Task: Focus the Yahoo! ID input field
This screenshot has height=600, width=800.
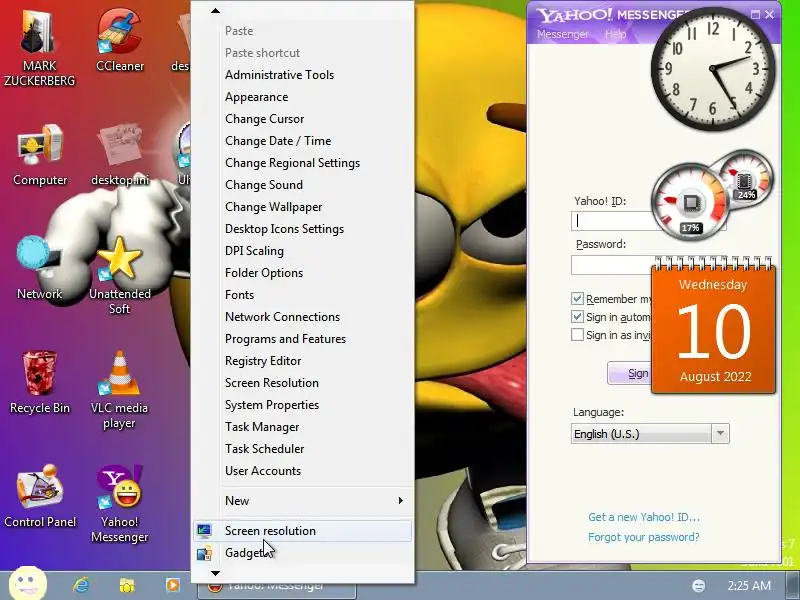Action: coord(612,220)
